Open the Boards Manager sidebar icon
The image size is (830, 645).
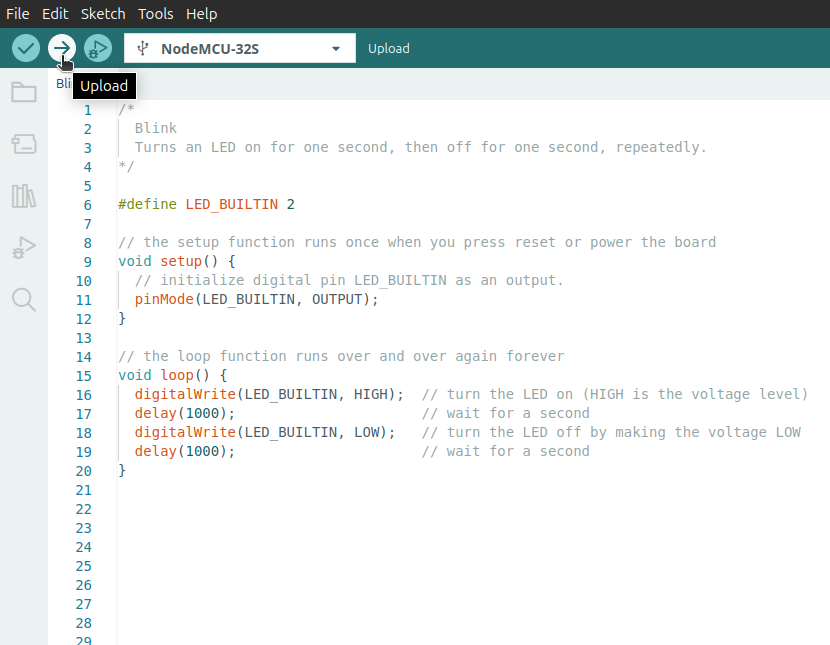point(24,145)
